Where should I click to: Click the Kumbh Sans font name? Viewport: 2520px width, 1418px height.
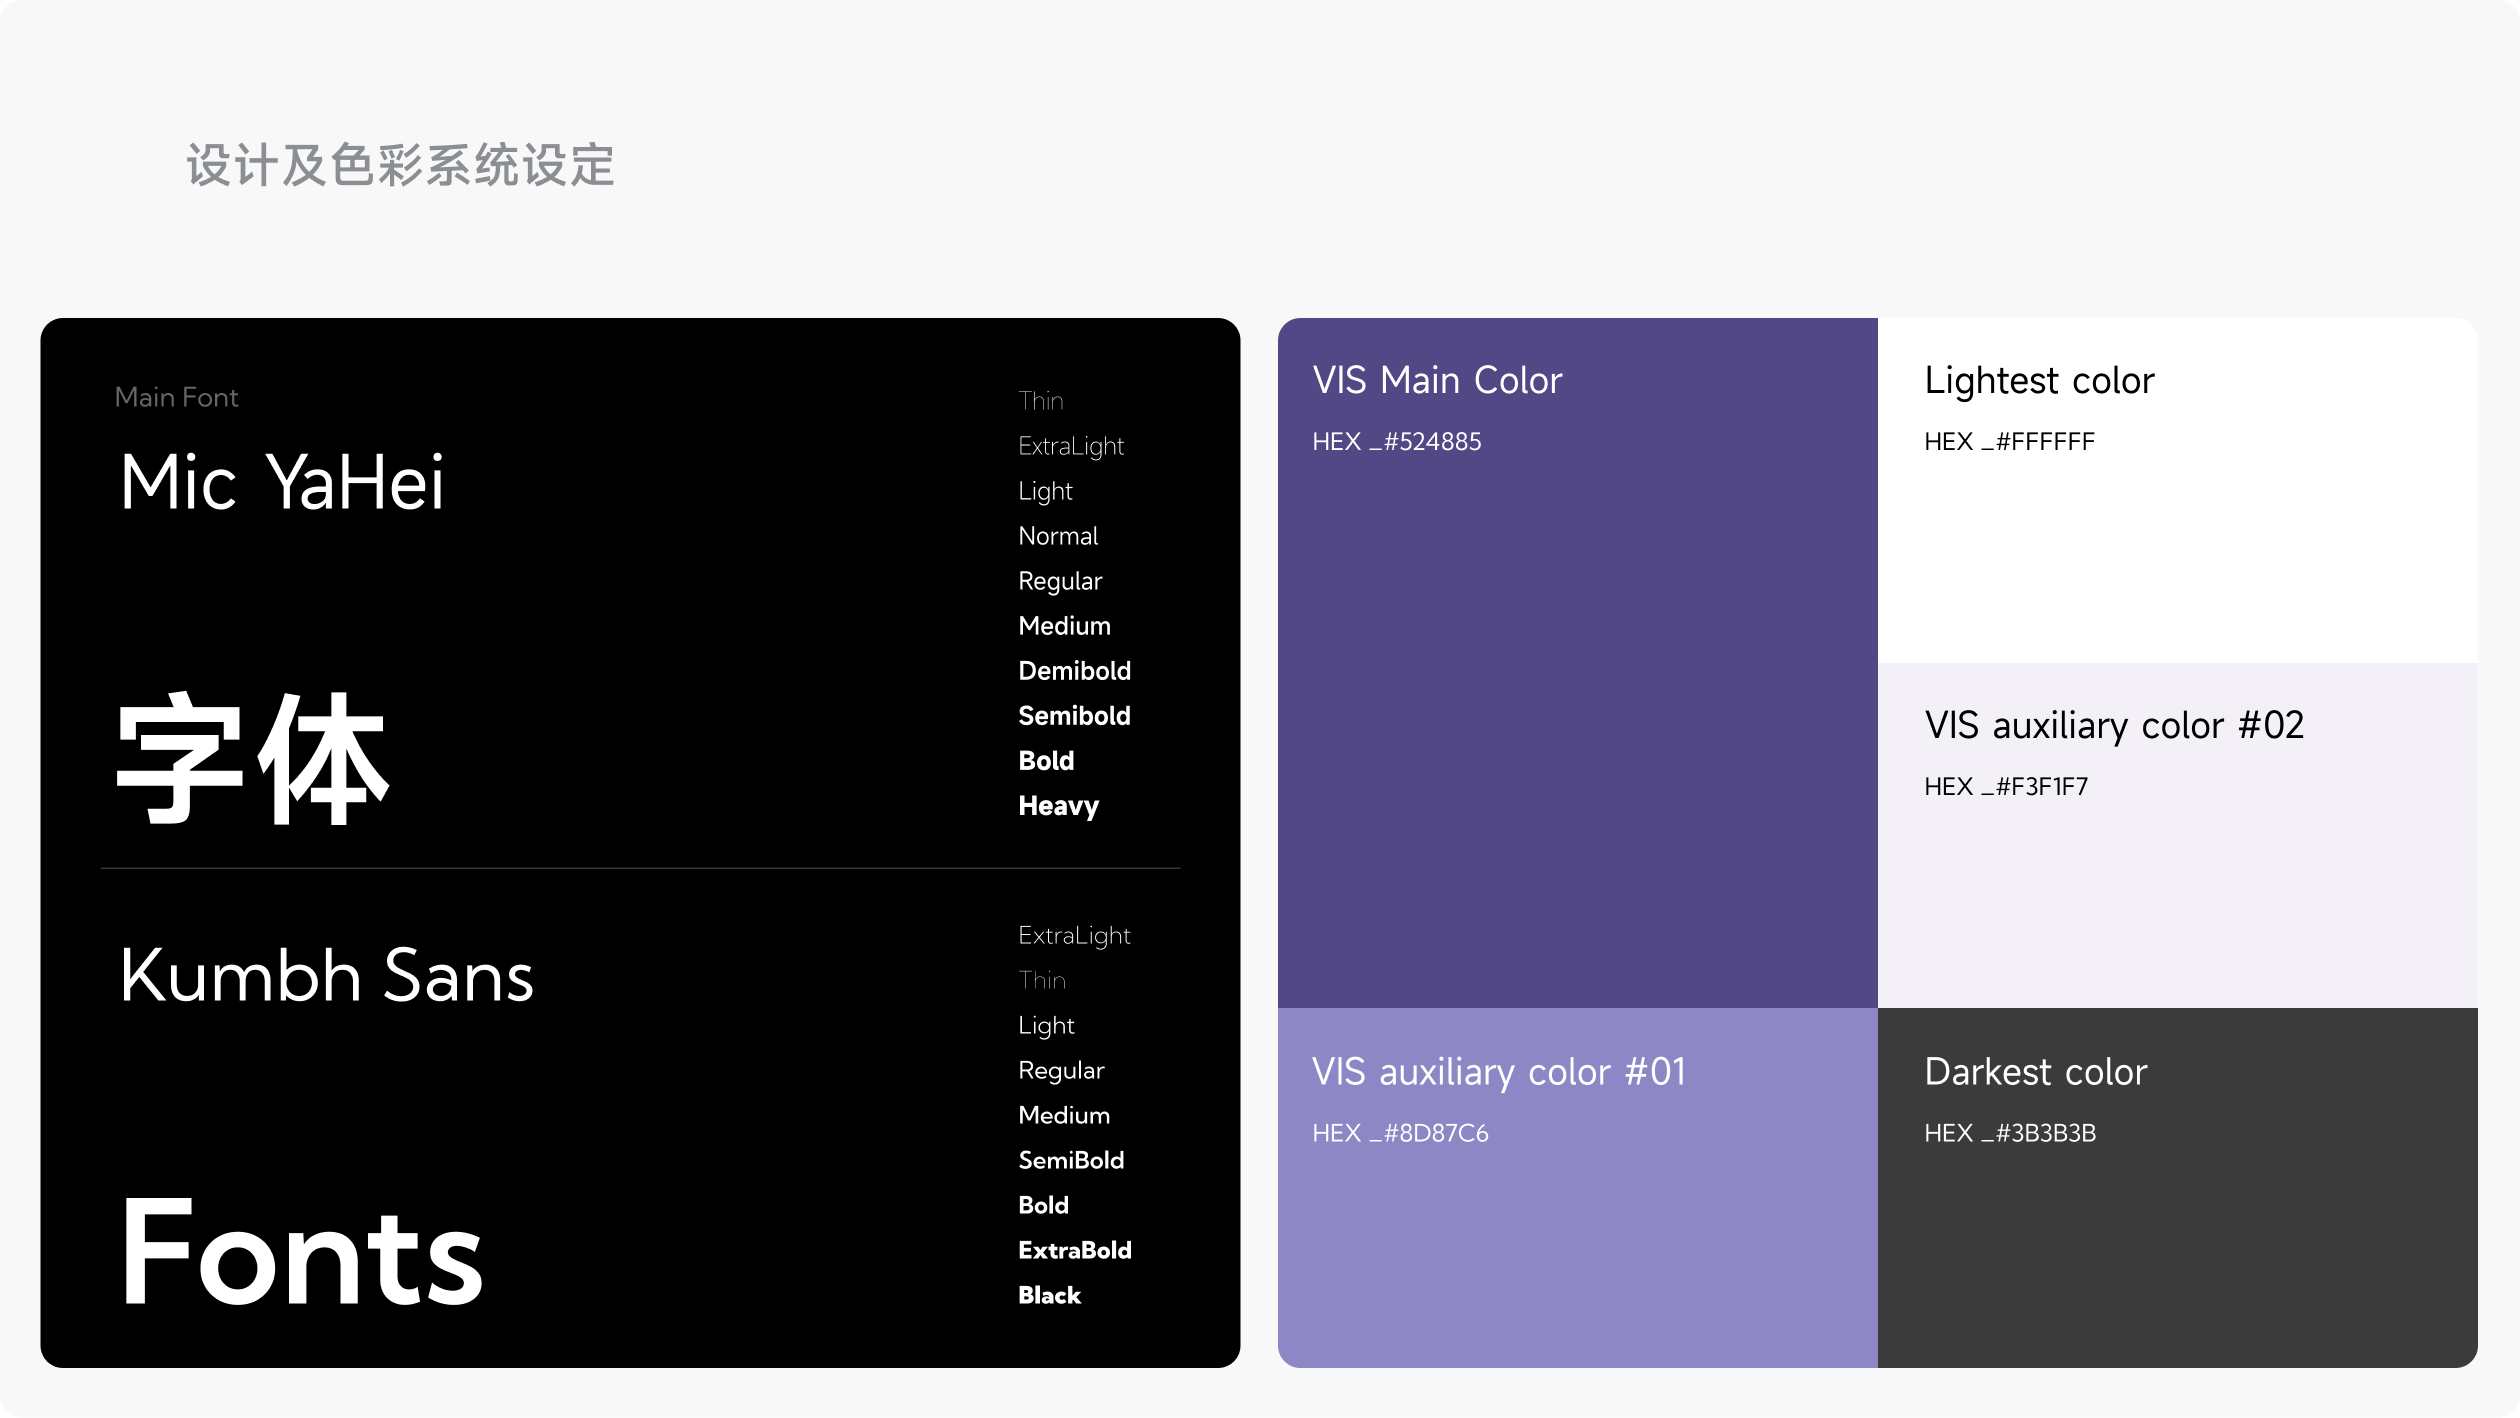[326, 976]
